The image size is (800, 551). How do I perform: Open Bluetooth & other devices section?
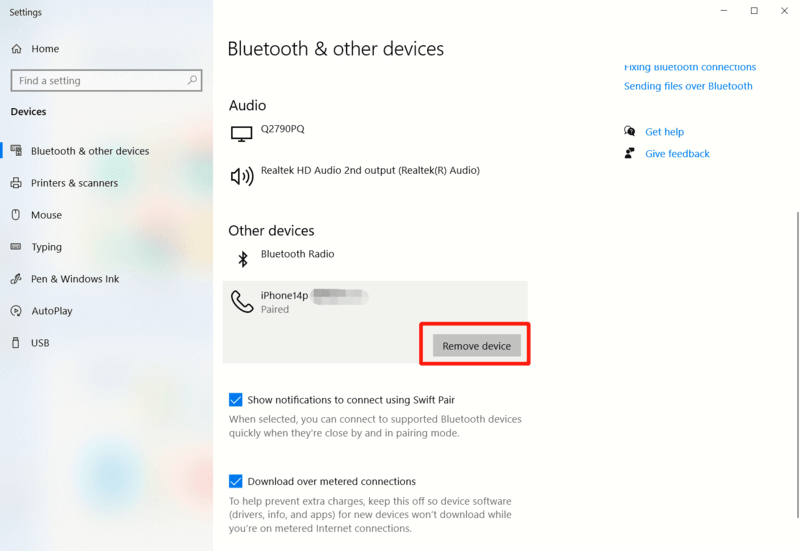click(90, 151)
